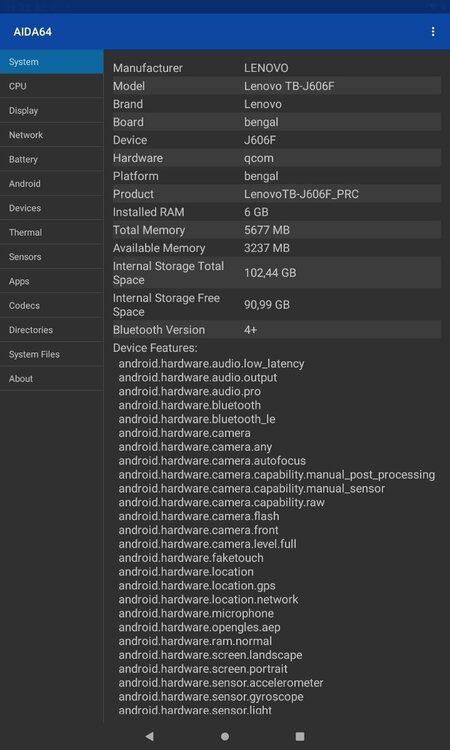Screen dimensions: 450x750
Task: Click the android.hardware.faketouch feature line
Action: pos(191,558)
